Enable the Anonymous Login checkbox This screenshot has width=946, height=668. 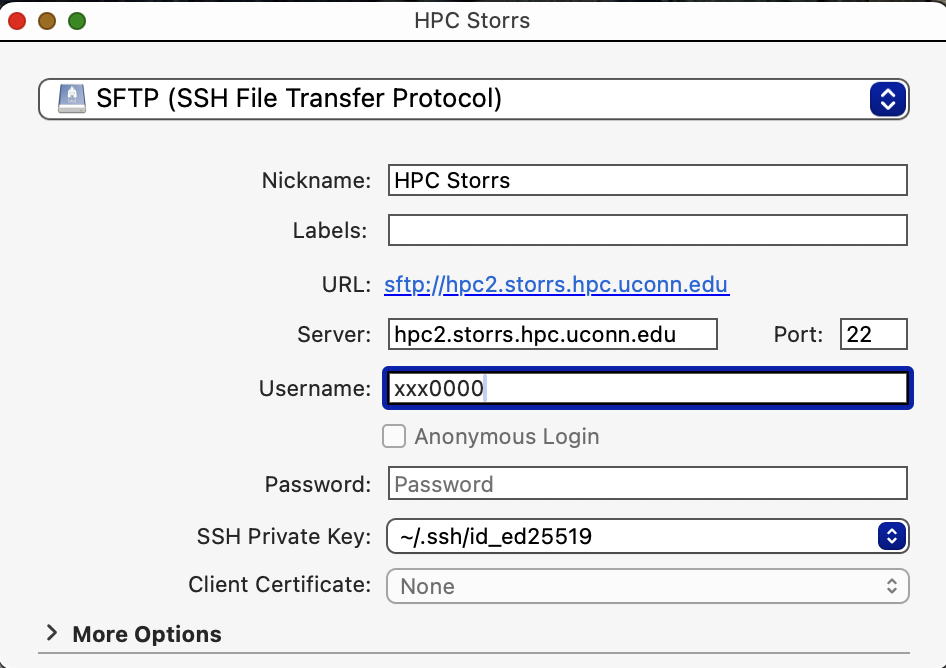(395, 437)
